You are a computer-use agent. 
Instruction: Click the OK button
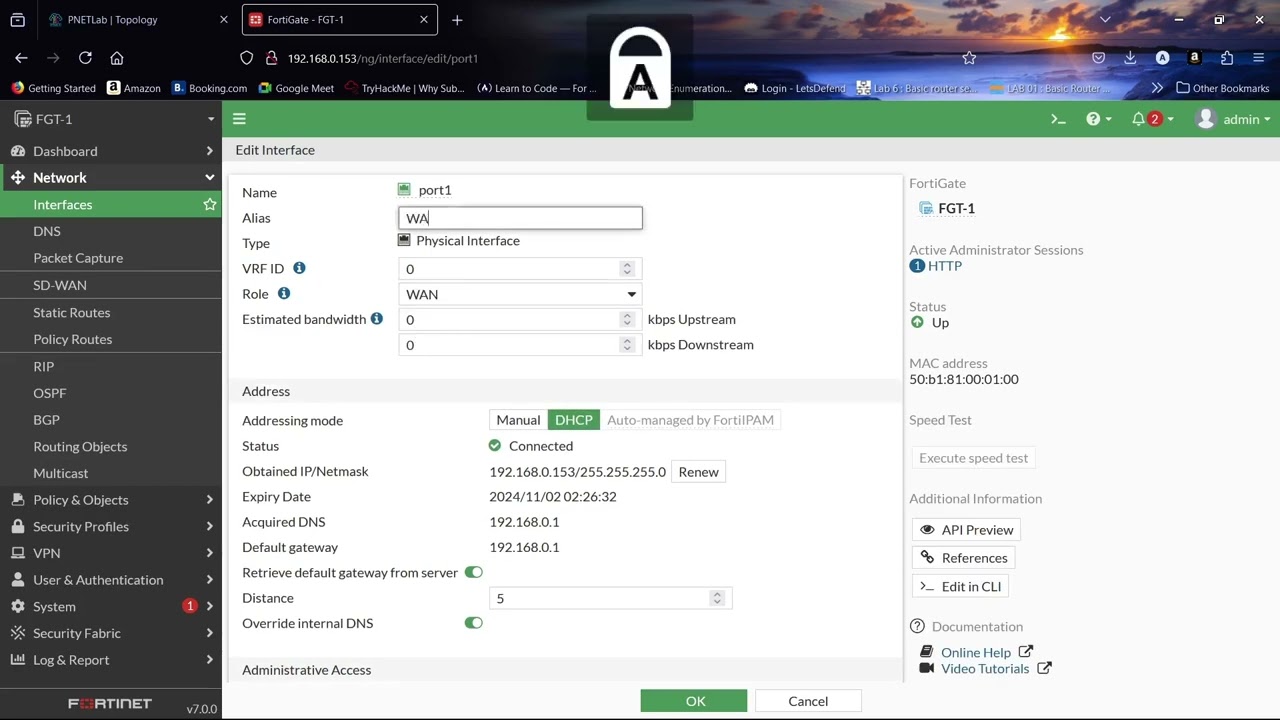coord(694,701)
